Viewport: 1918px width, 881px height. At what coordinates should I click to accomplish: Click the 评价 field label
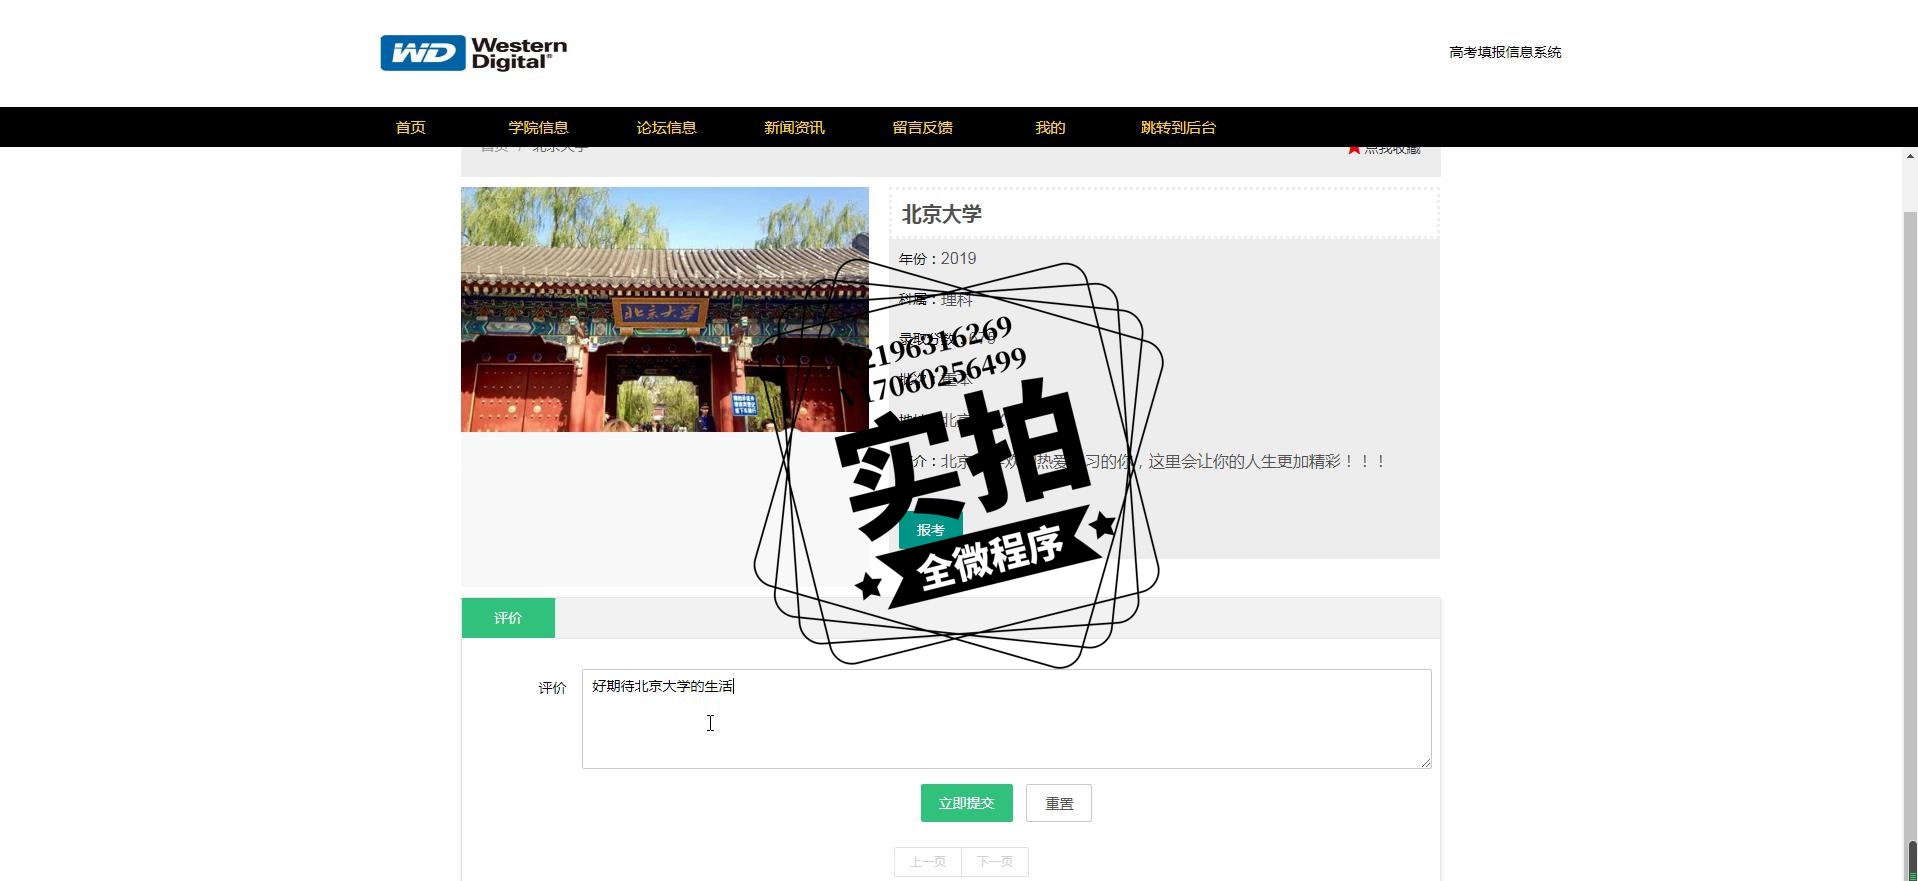[x=552, y=688]
